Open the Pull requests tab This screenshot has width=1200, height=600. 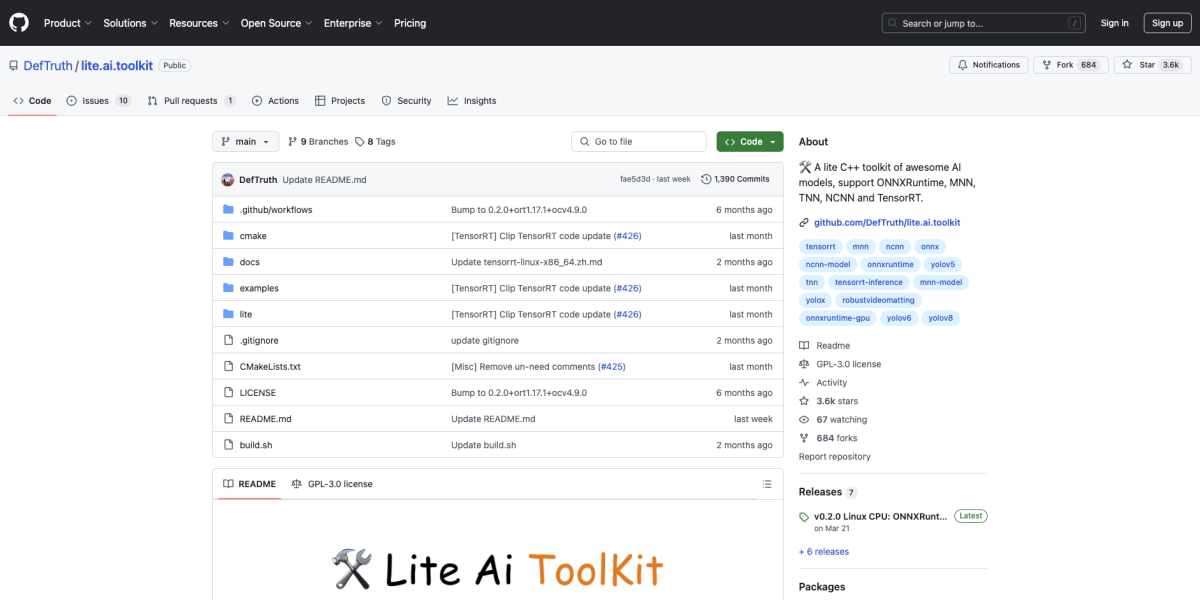pos(190,100)
